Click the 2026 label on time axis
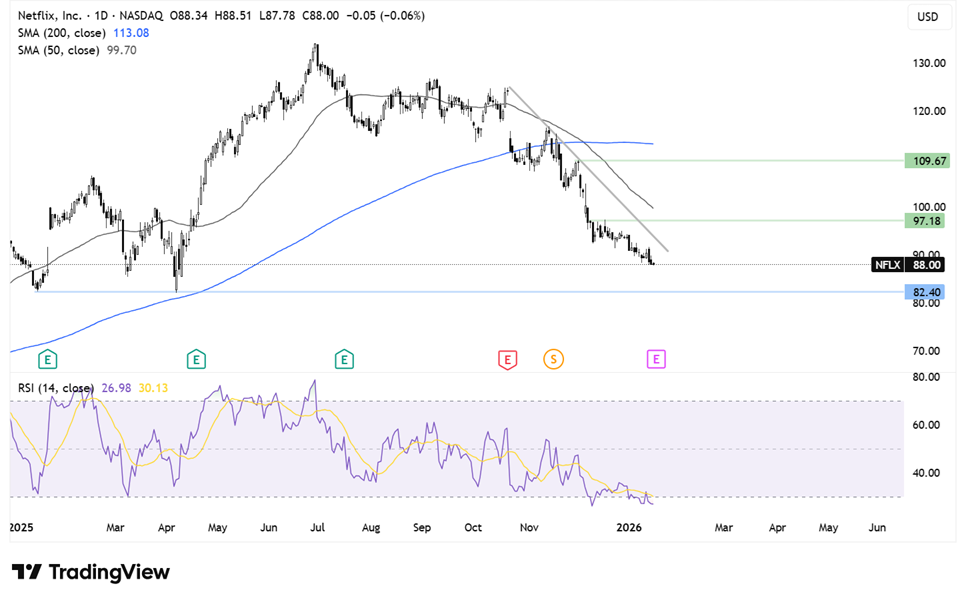Viewport: 966px width, 598px height. [629, 528]
